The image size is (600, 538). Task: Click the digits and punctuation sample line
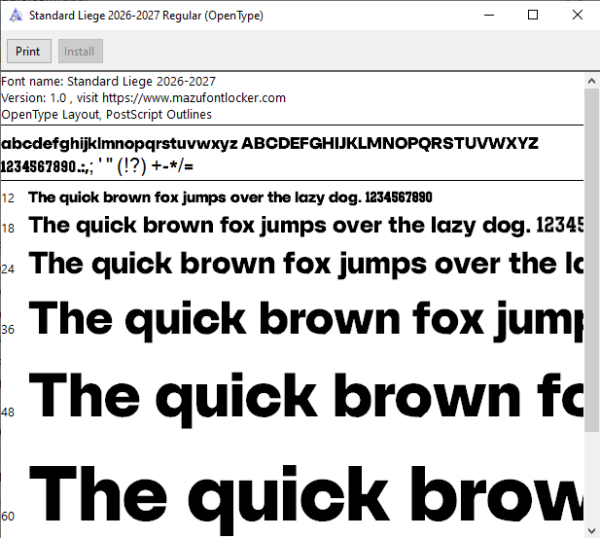pyautogui.click(x=97, y=166)
